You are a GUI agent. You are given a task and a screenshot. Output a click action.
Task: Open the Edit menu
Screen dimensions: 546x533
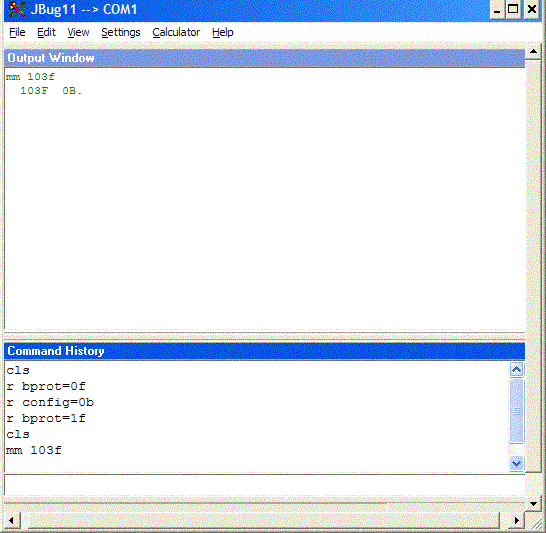[x=46, y=32]
